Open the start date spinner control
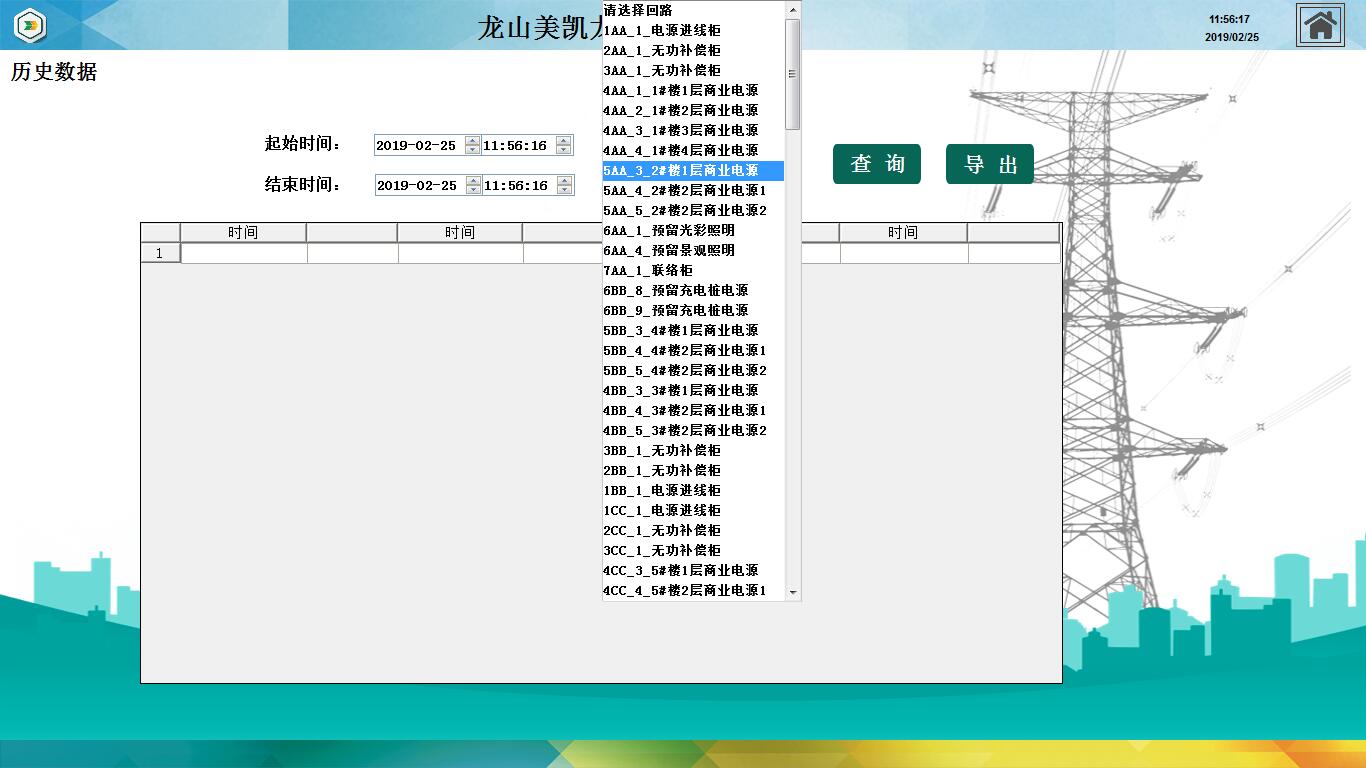The image size is (1366, 768). [473, 146]
